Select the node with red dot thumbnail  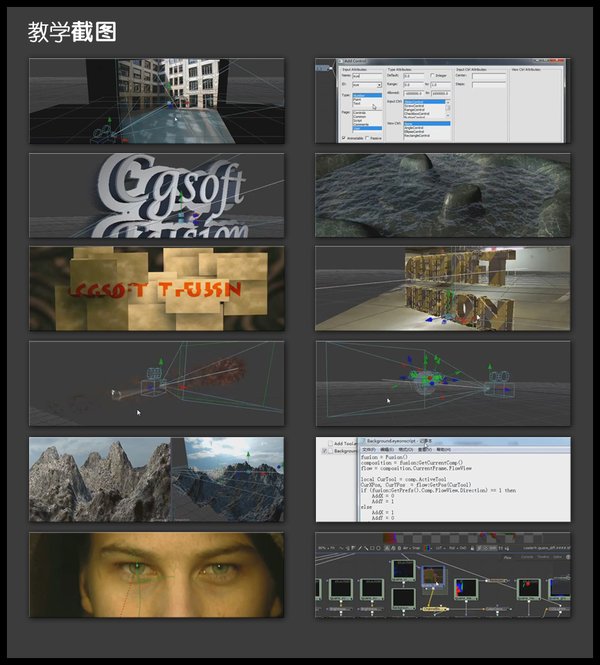click(x=529, y=590)
